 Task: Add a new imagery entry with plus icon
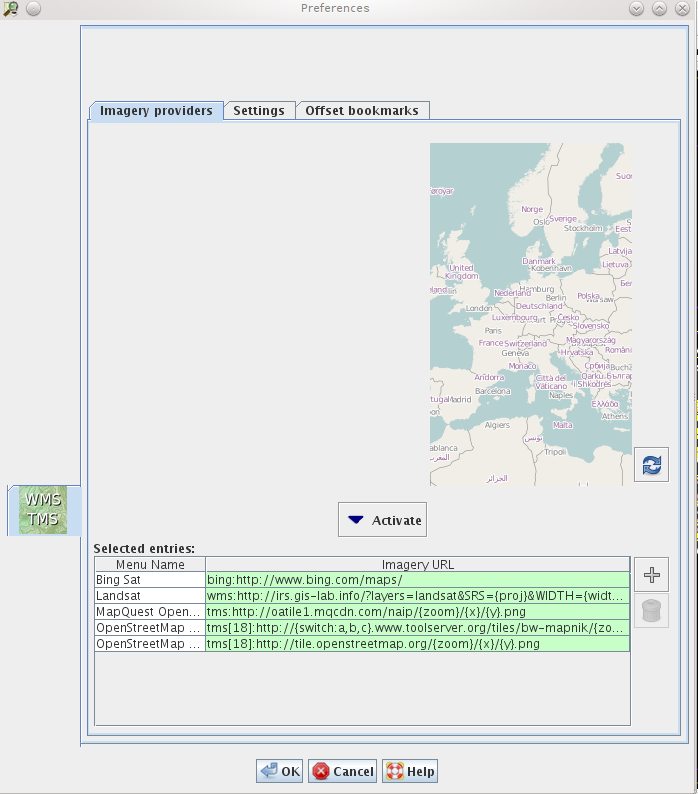pyautogui.click(x=651, y=575)
